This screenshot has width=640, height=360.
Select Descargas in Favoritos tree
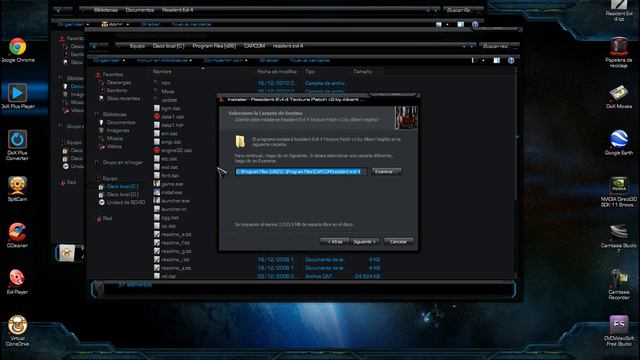[x=119, y=83]
